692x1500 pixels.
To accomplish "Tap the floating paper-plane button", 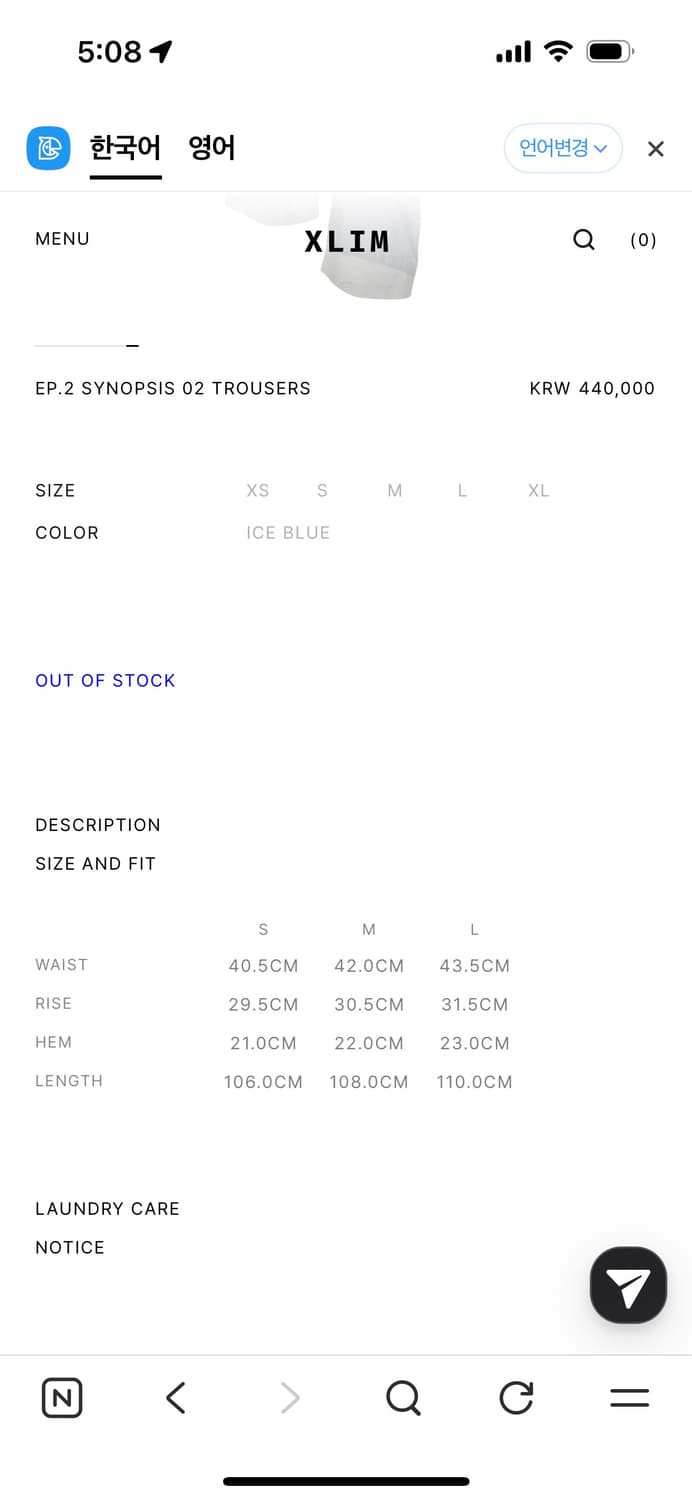I will point(628,1285).
